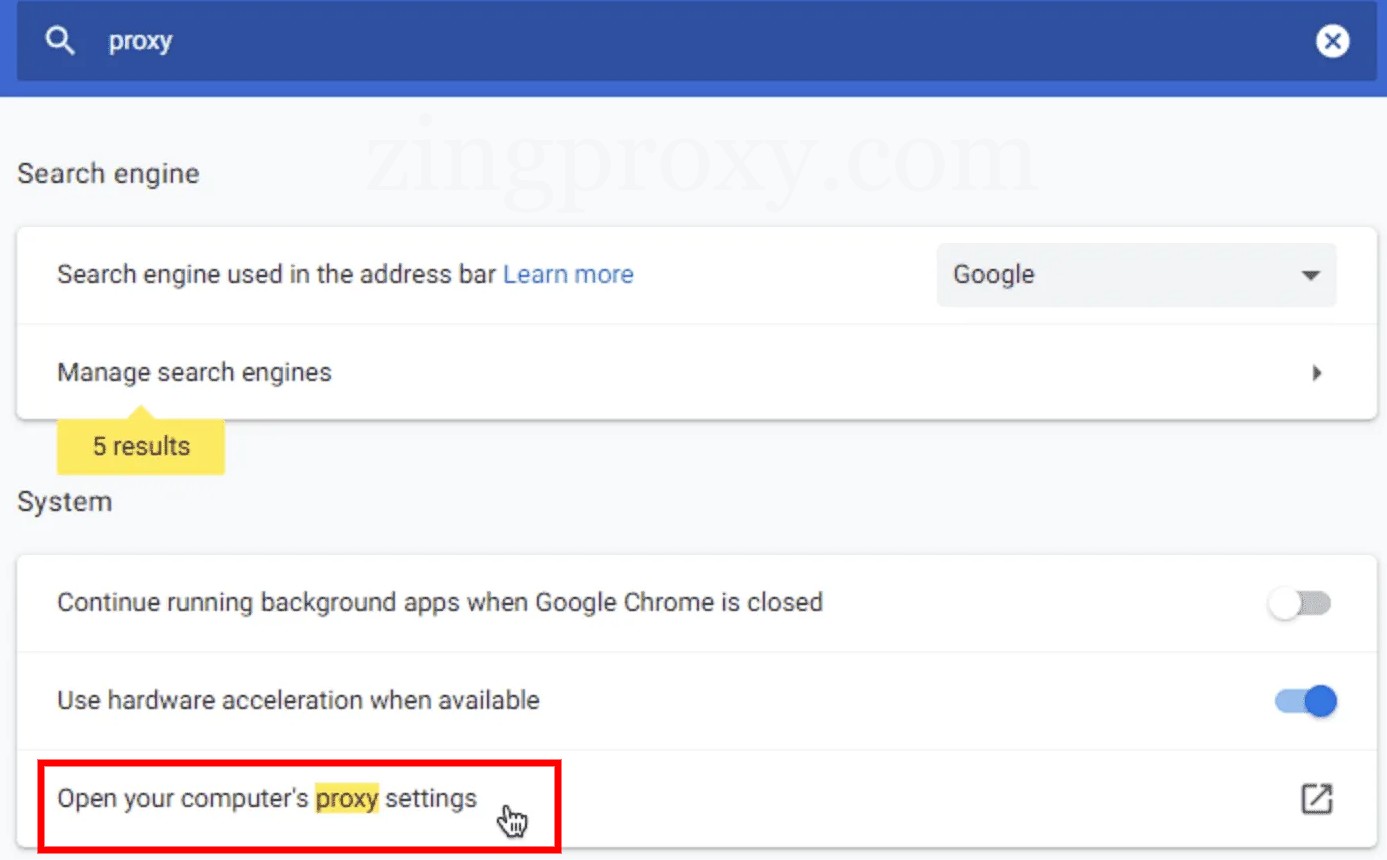
Task: Open the Learn more link
Action: coord(568,274)
